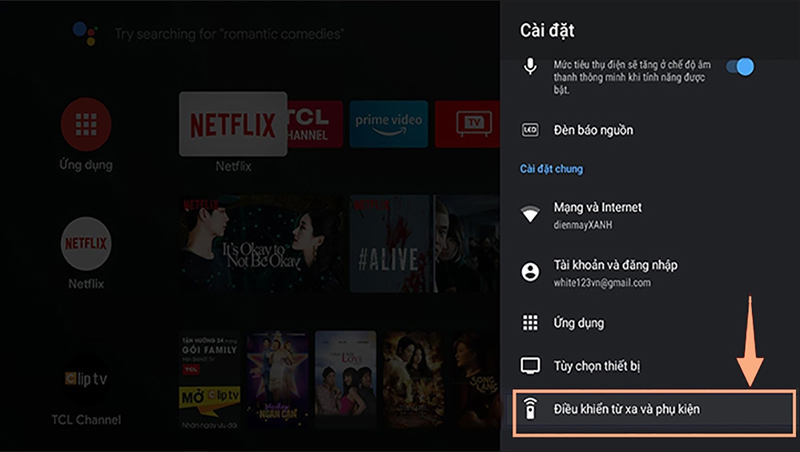
Task: Click the account icon for Tài khoản và đăng nhập
Action: tap(531, 272)
